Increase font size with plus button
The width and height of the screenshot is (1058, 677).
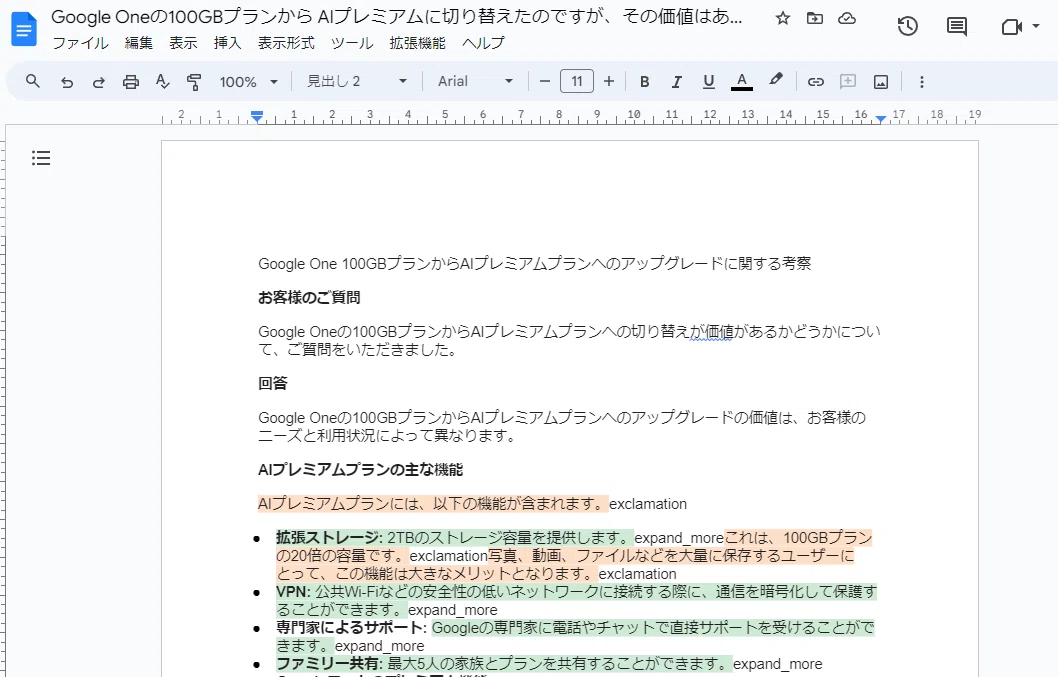609,82
